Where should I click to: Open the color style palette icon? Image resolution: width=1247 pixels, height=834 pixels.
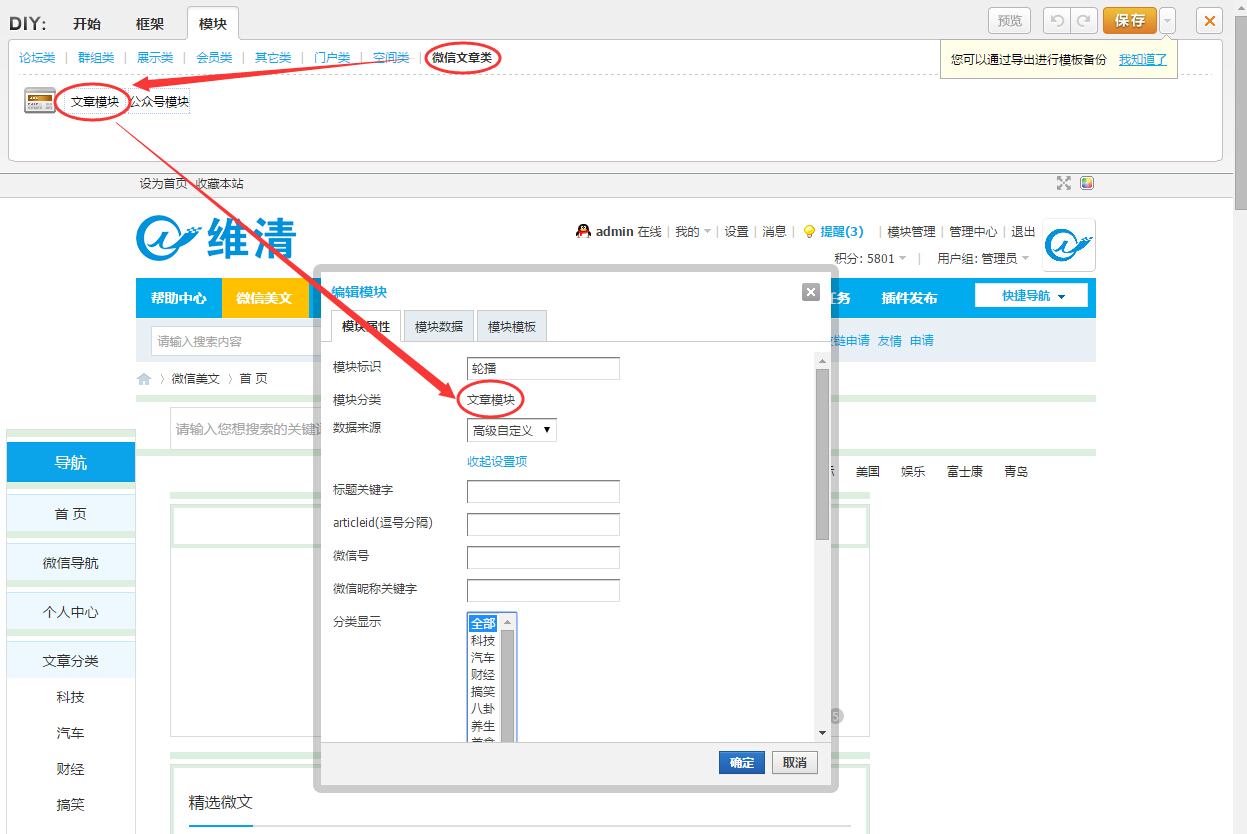(1087, 183)
